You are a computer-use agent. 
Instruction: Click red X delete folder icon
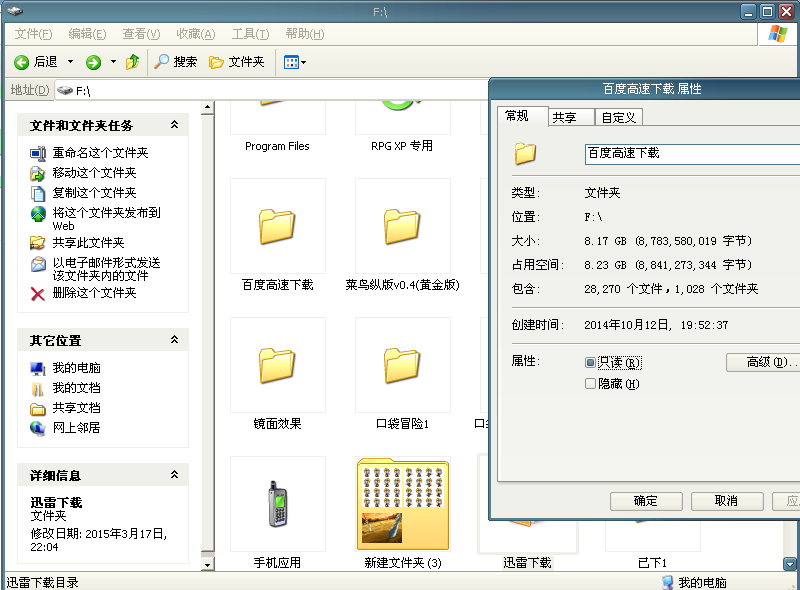tap(38, 293)
